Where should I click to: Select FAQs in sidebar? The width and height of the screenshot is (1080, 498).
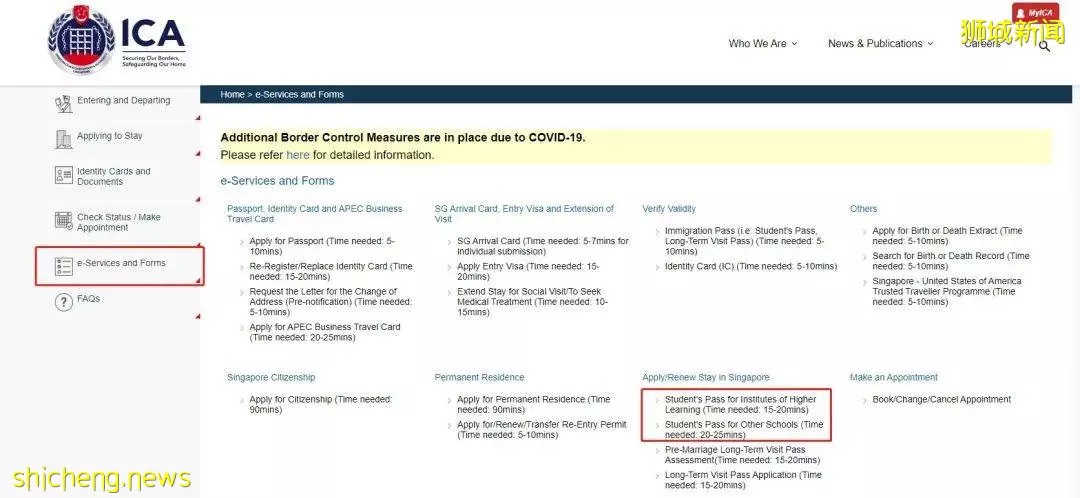pyautogui.click(x=88, y=299)
